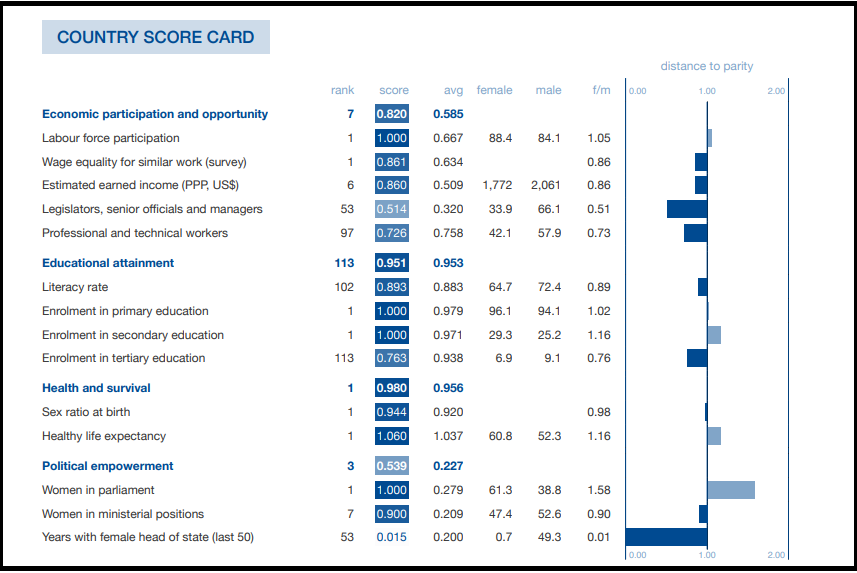Click the 0.539 score box

[x=392, y=466]
